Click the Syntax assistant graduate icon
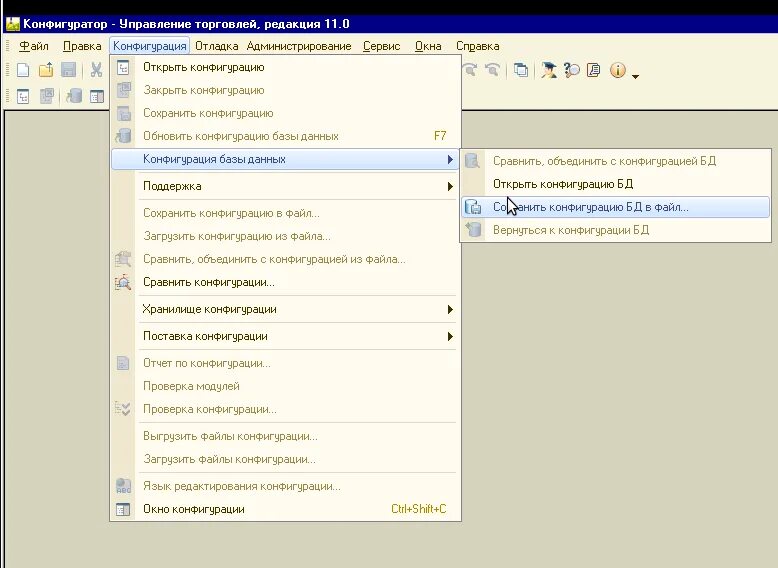 tap(548, 70)
